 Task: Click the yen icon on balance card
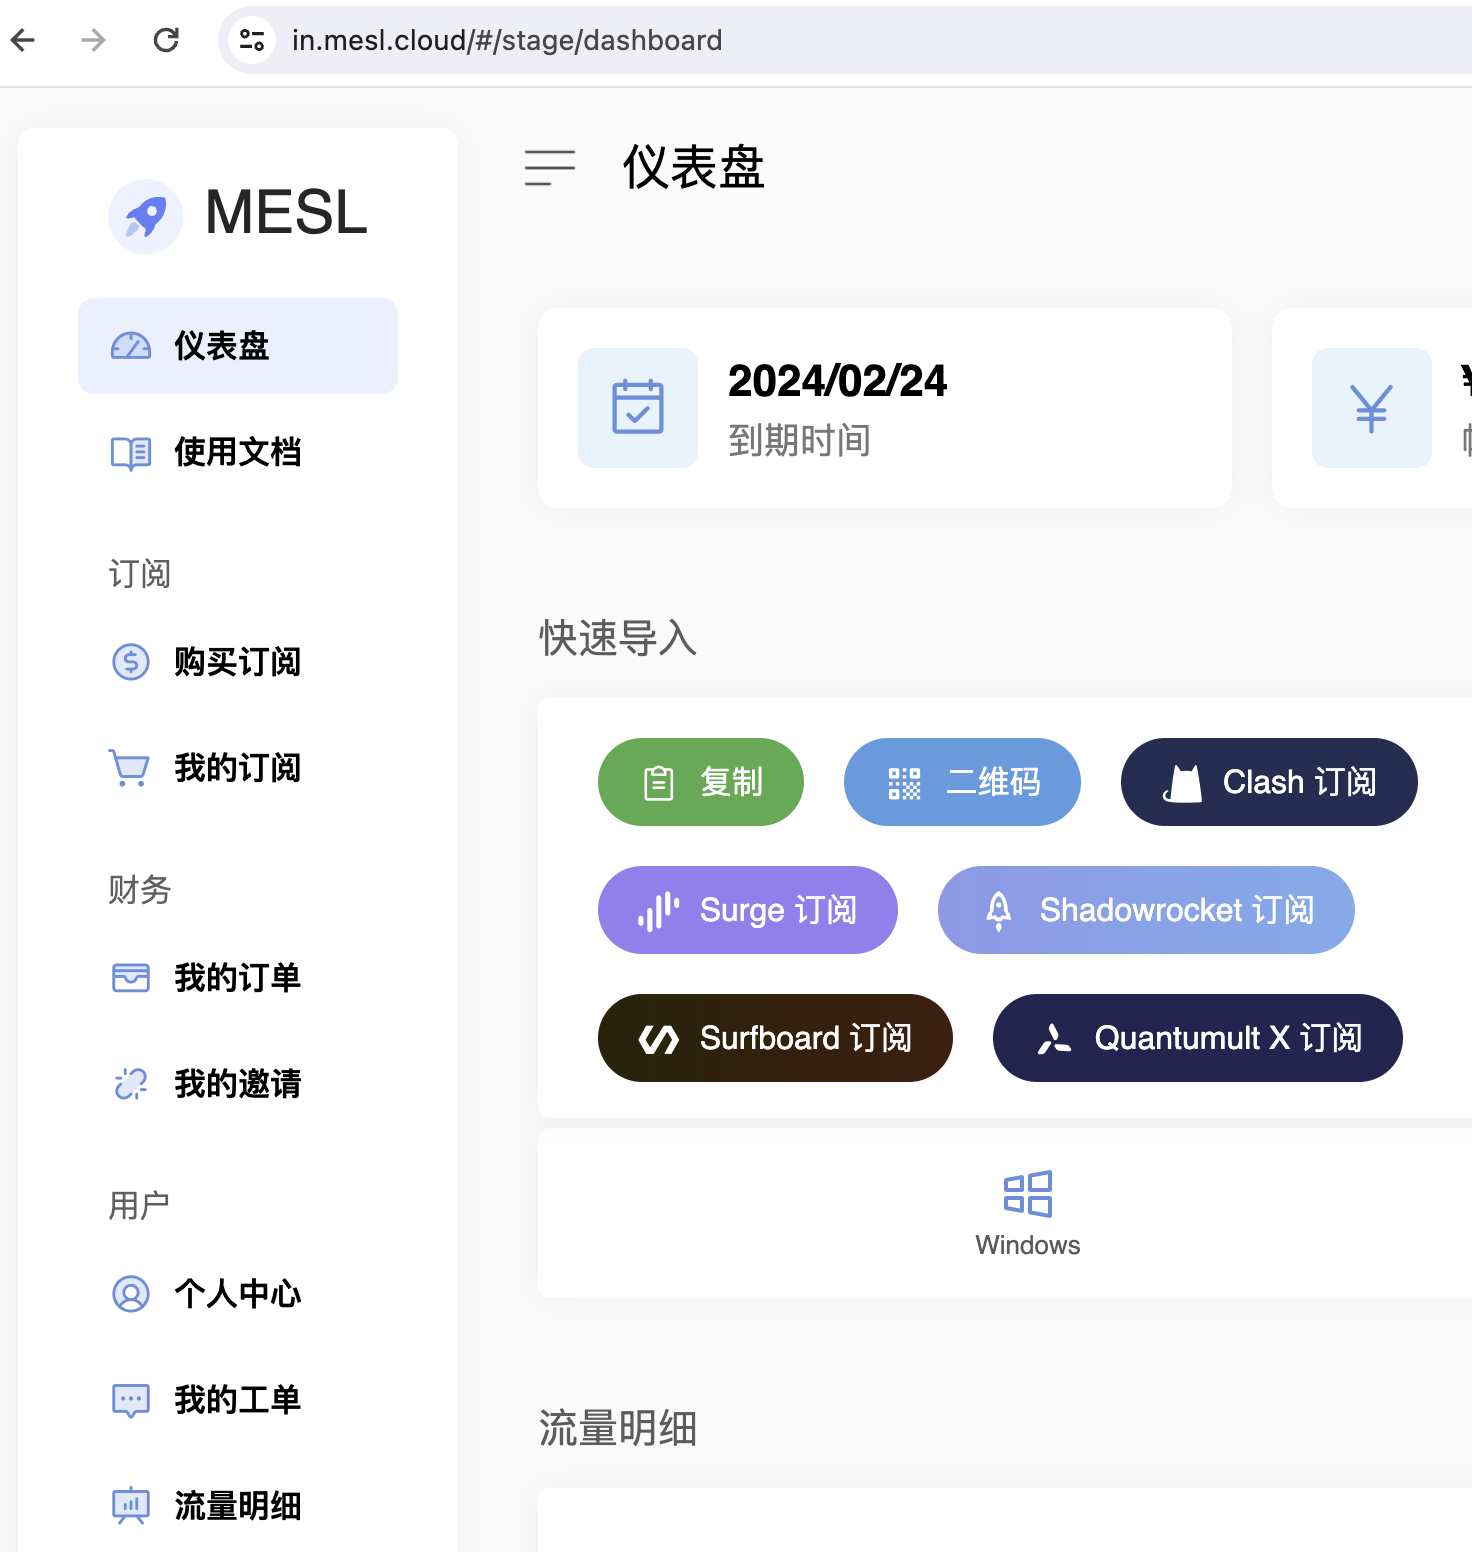[x=1372, y=408]
